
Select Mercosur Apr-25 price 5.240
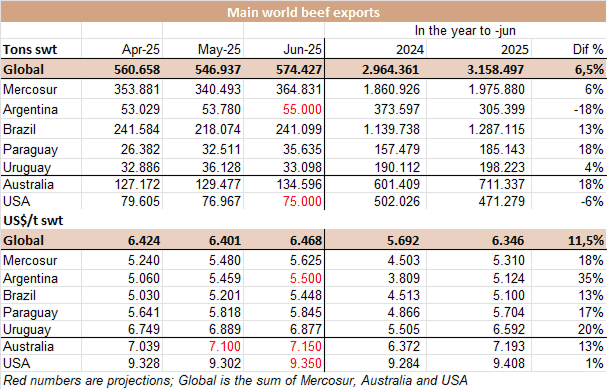(x=144, y=260)
